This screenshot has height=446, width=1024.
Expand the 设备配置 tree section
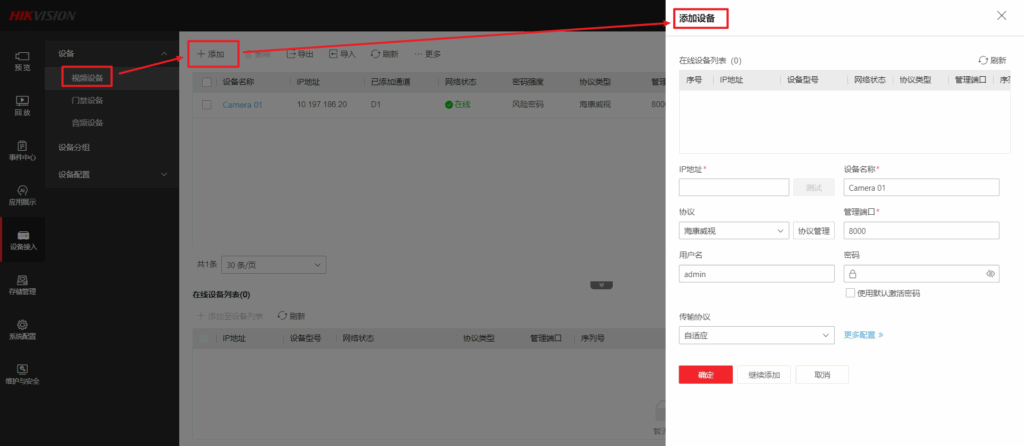[x=164, y=174]
